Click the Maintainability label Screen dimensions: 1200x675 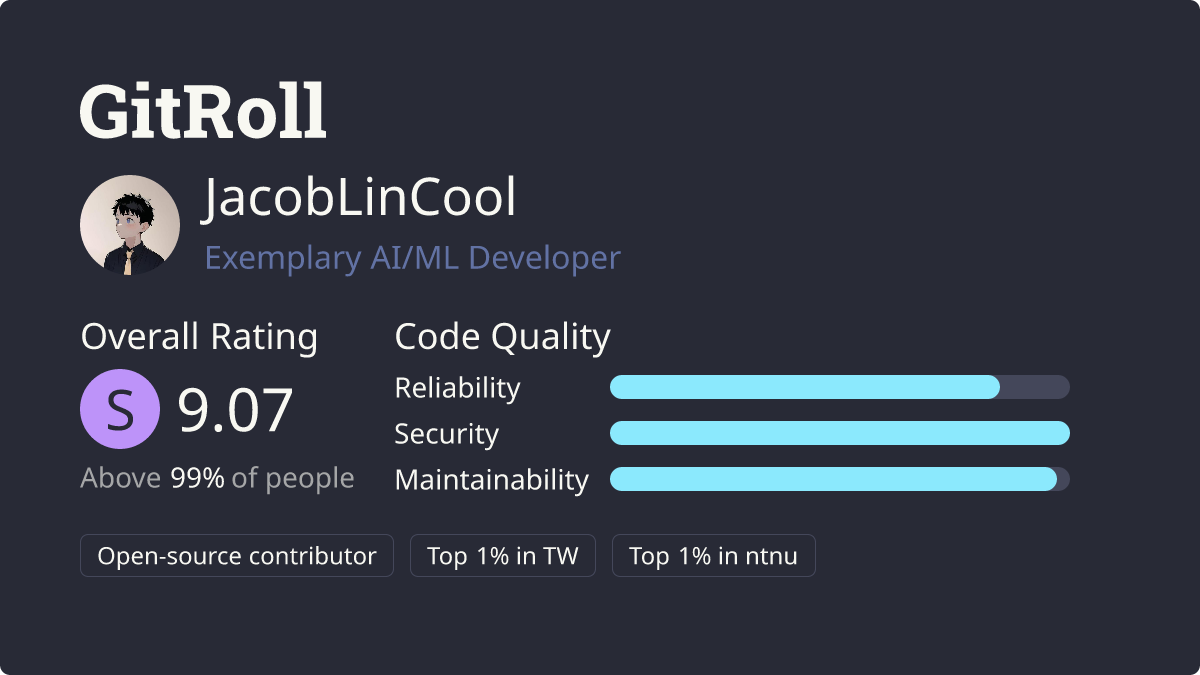pyautogui.click(x=492, y=480)
